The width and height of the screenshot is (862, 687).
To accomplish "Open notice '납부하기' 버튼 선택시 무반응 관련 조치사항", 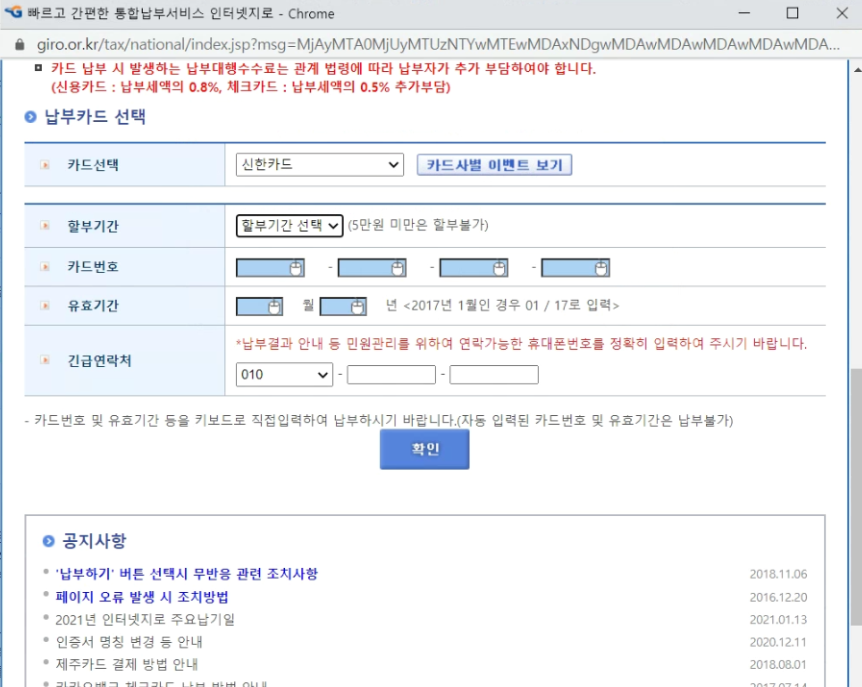I will [186, 574].
